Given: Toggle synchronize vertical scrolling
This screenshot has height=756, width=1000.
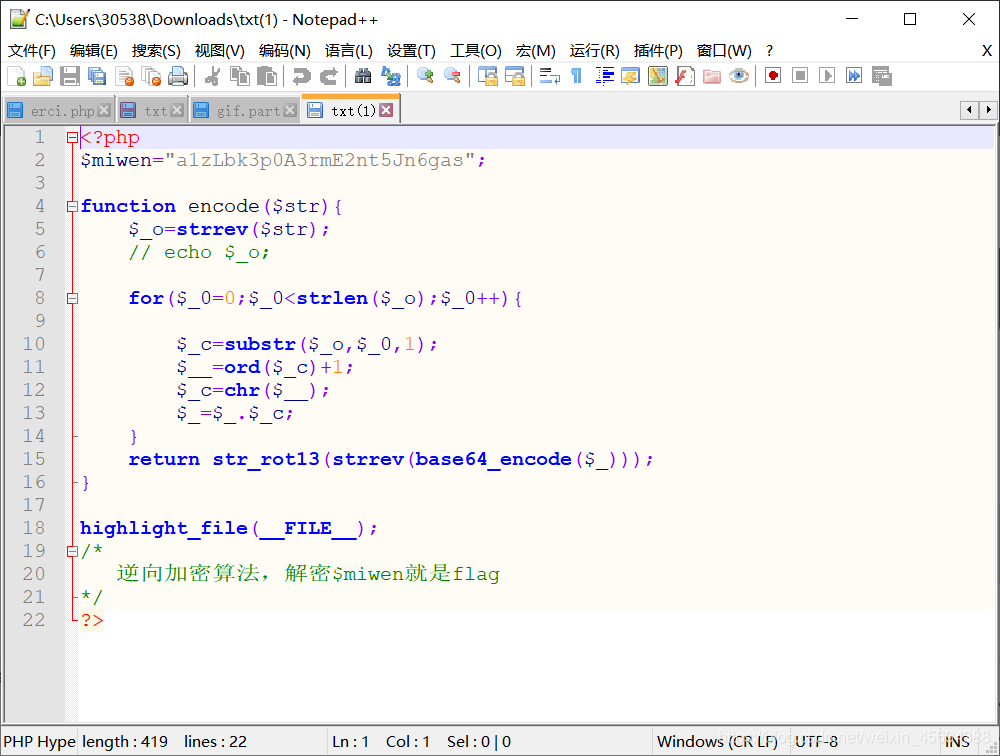Looking at the screenshot, I should 487,76.
